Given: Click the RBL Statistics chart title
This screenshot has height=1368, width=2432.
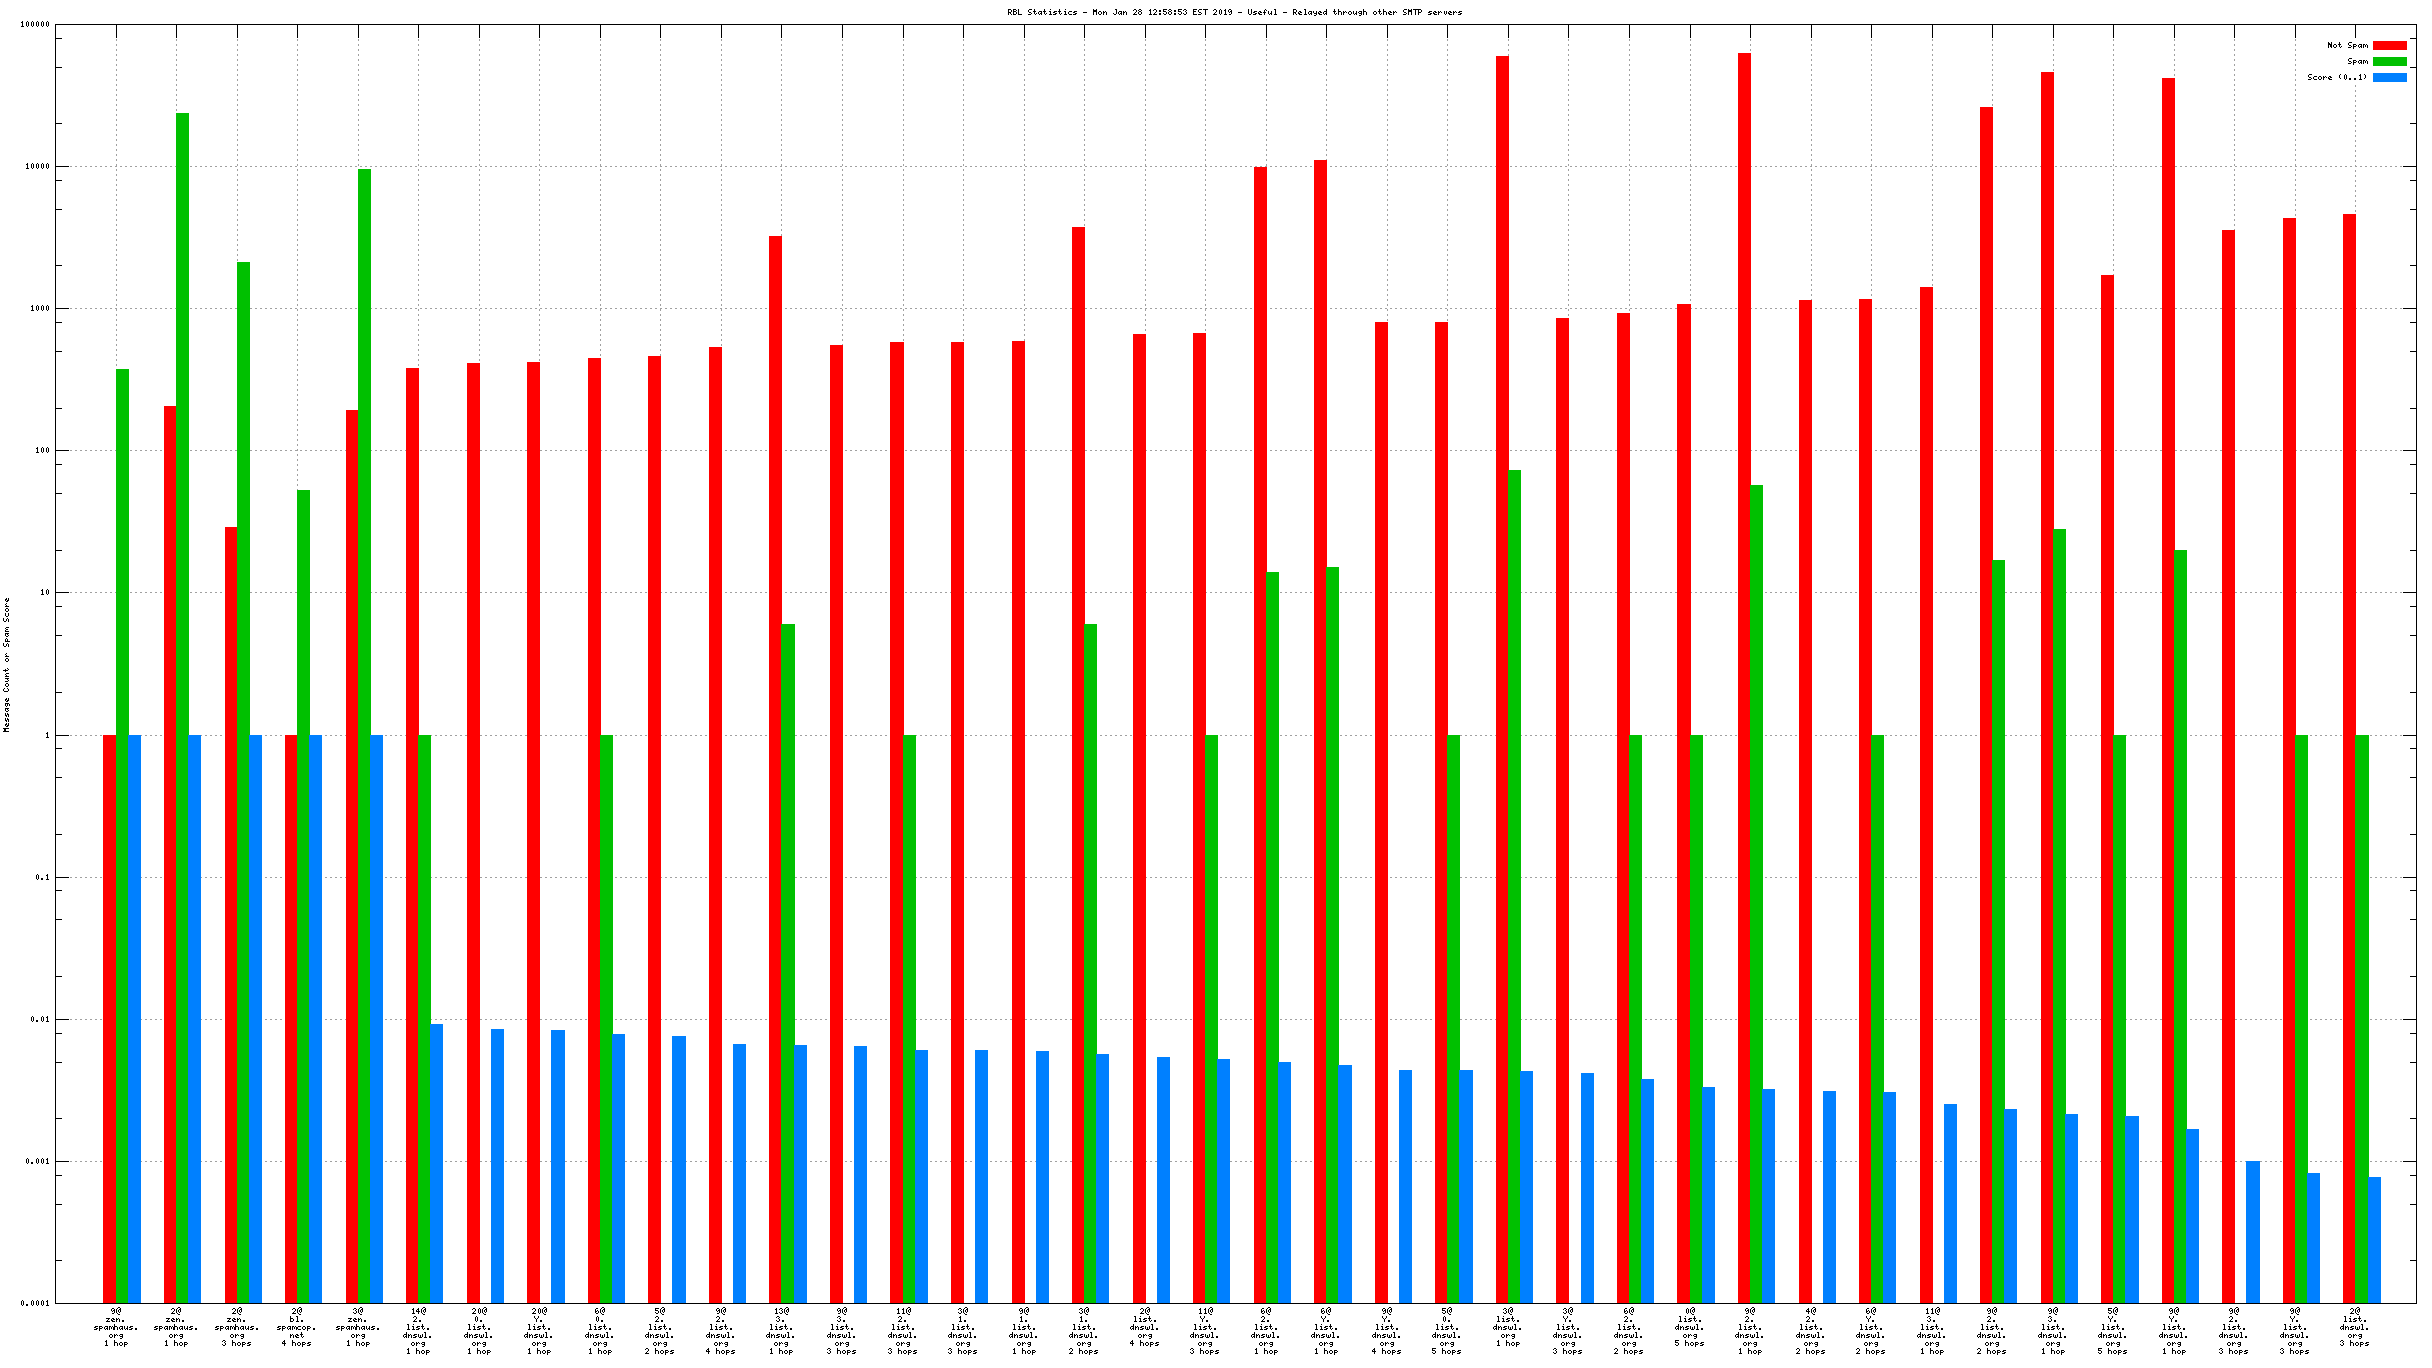Looking at the screenshot, I should click(1234, 12).
